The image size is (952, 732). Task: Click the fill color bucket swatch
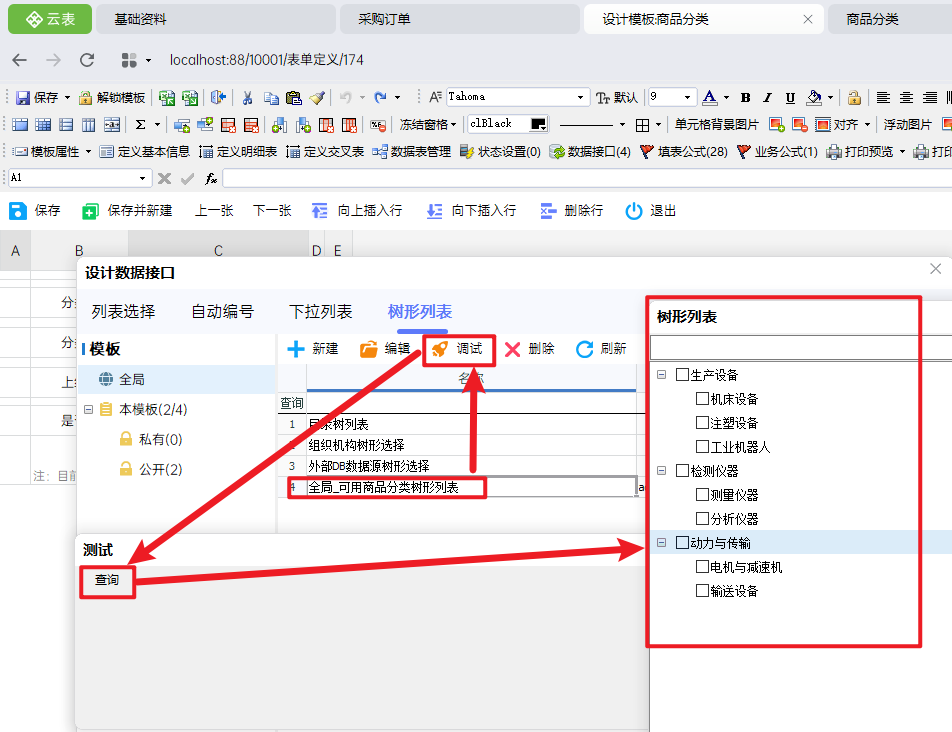814,97
